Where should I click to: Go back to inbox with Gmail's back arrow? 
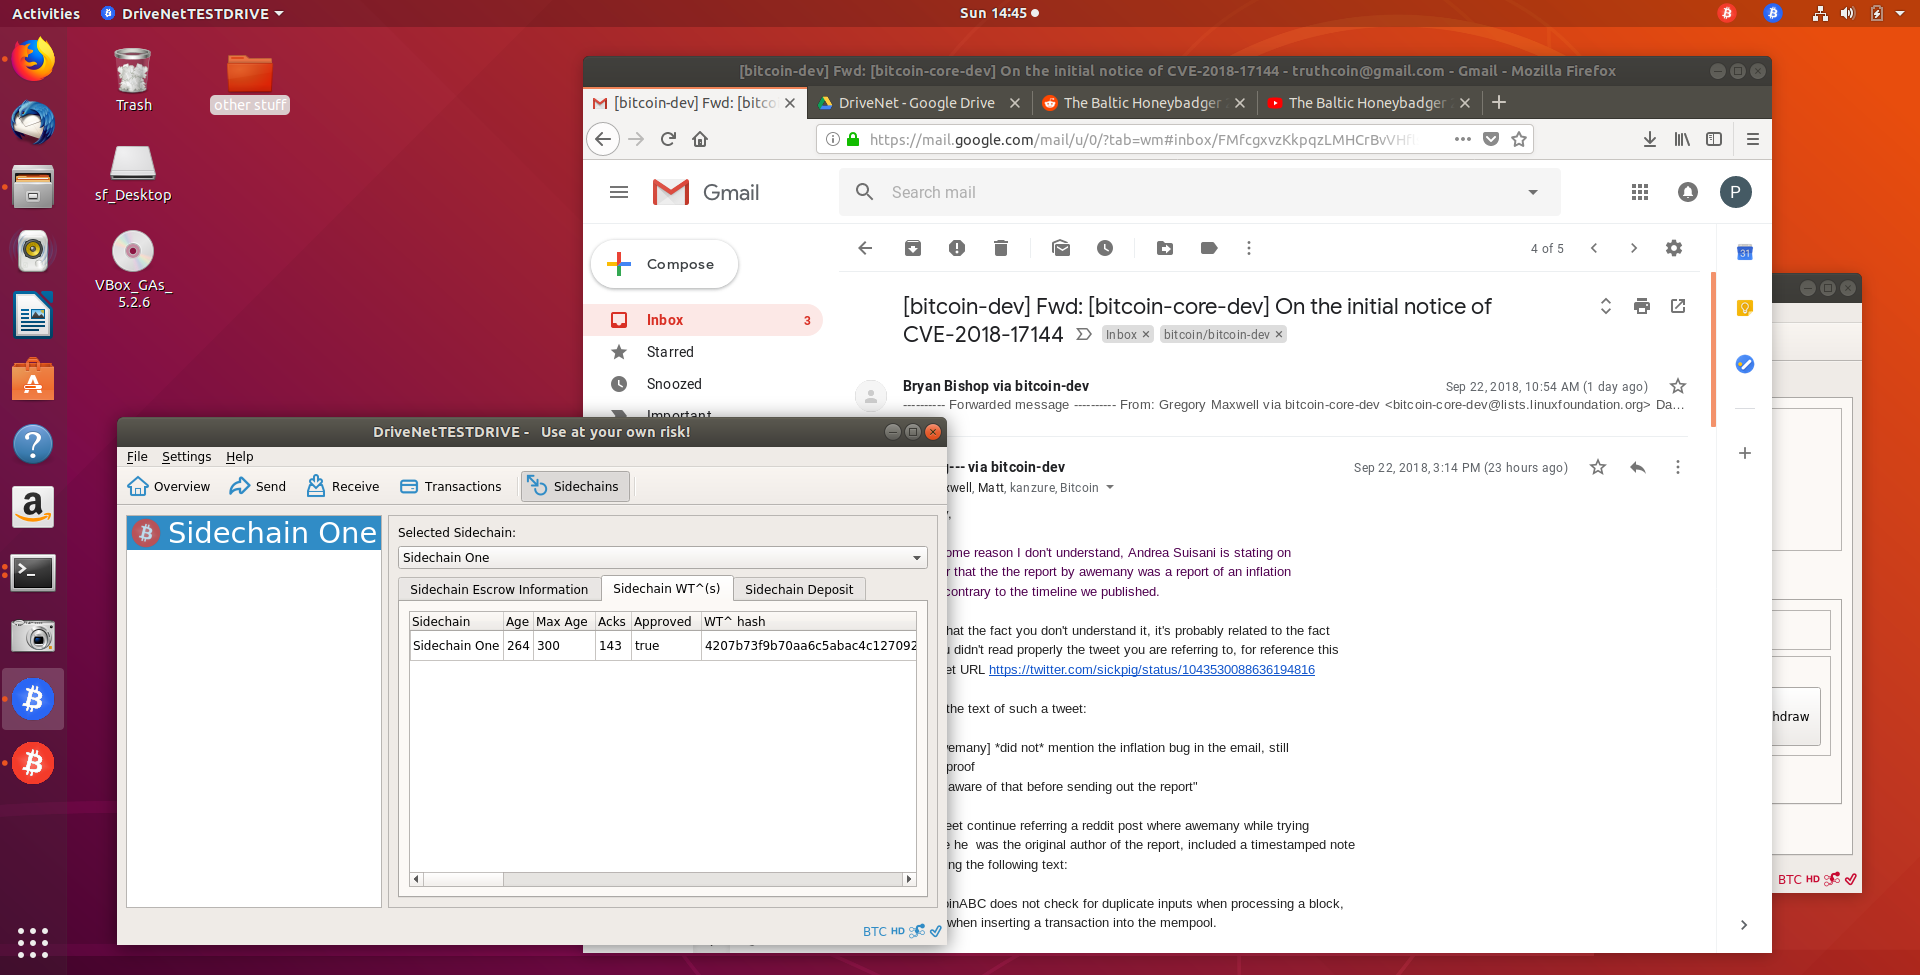click(865, 248)
